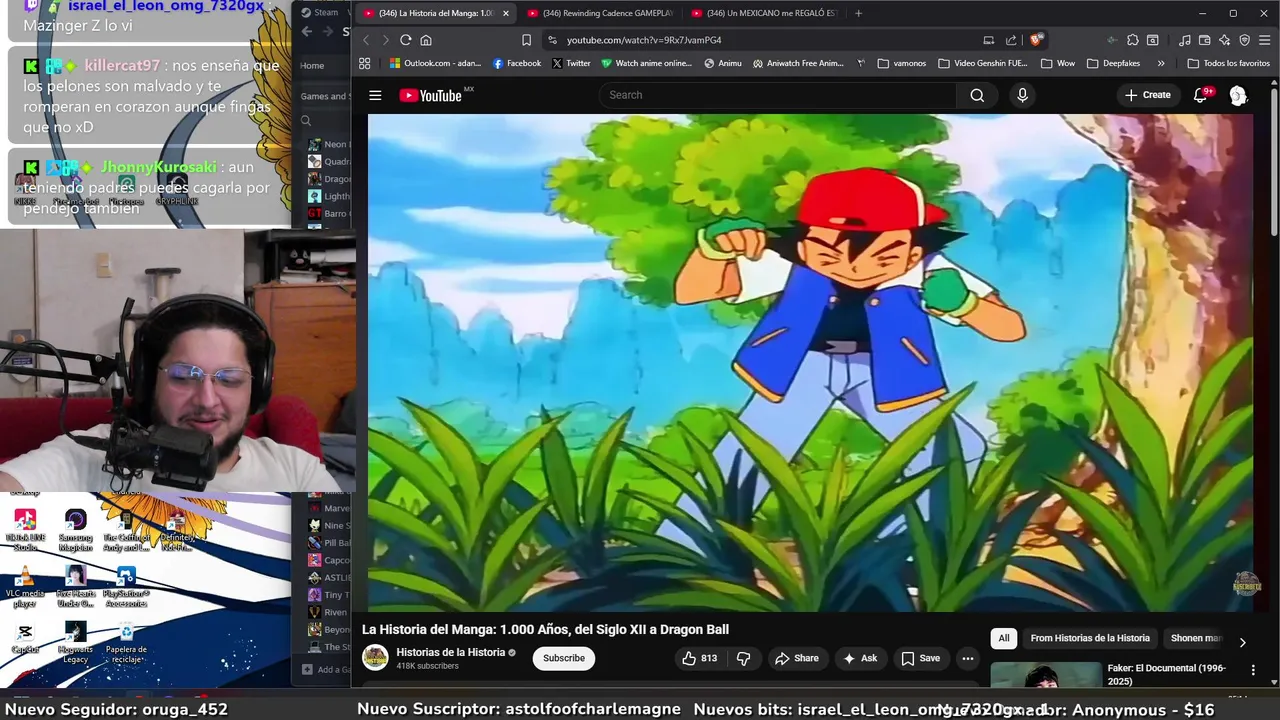Viewport: 1280px width, 720px height.
Task: Subscribe to Historias de la Historia
Action: point(564,658)
